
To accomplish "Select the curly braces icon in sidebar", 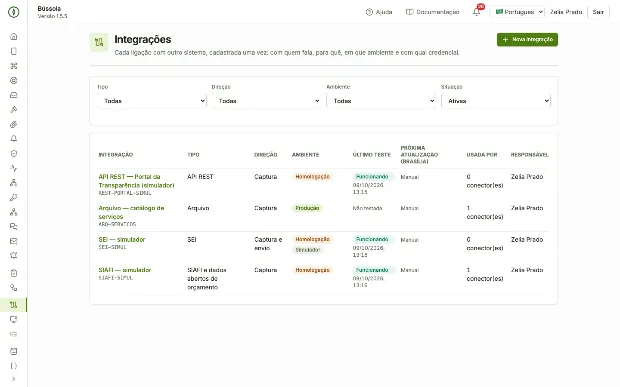I will pos(13,366).
